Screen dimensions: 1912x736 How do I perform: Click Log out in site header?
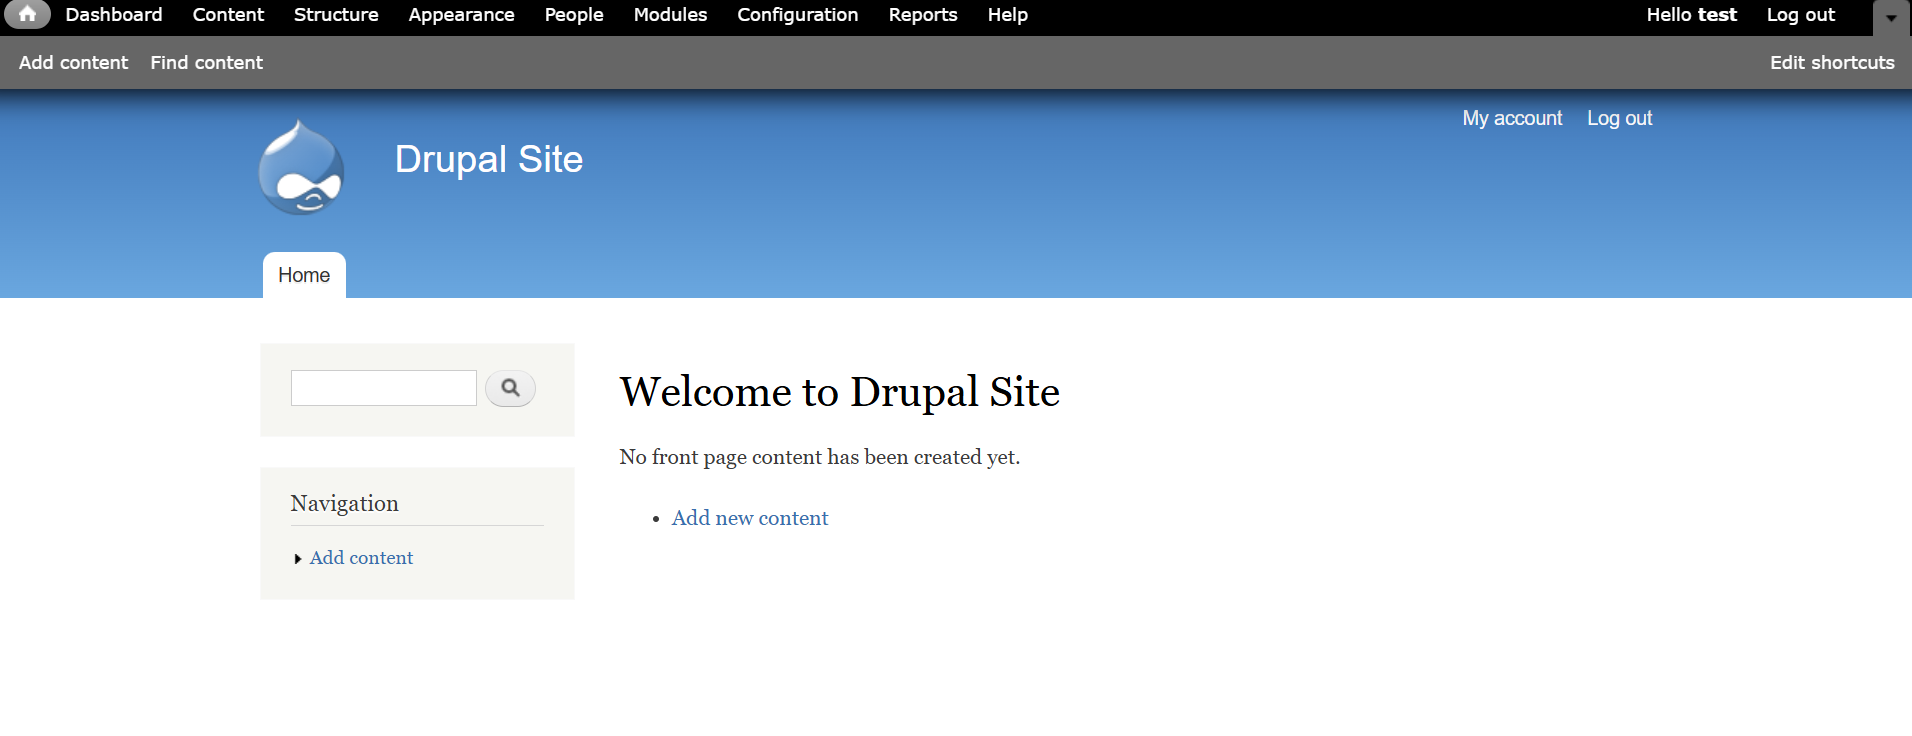[x=1619, y=118]
